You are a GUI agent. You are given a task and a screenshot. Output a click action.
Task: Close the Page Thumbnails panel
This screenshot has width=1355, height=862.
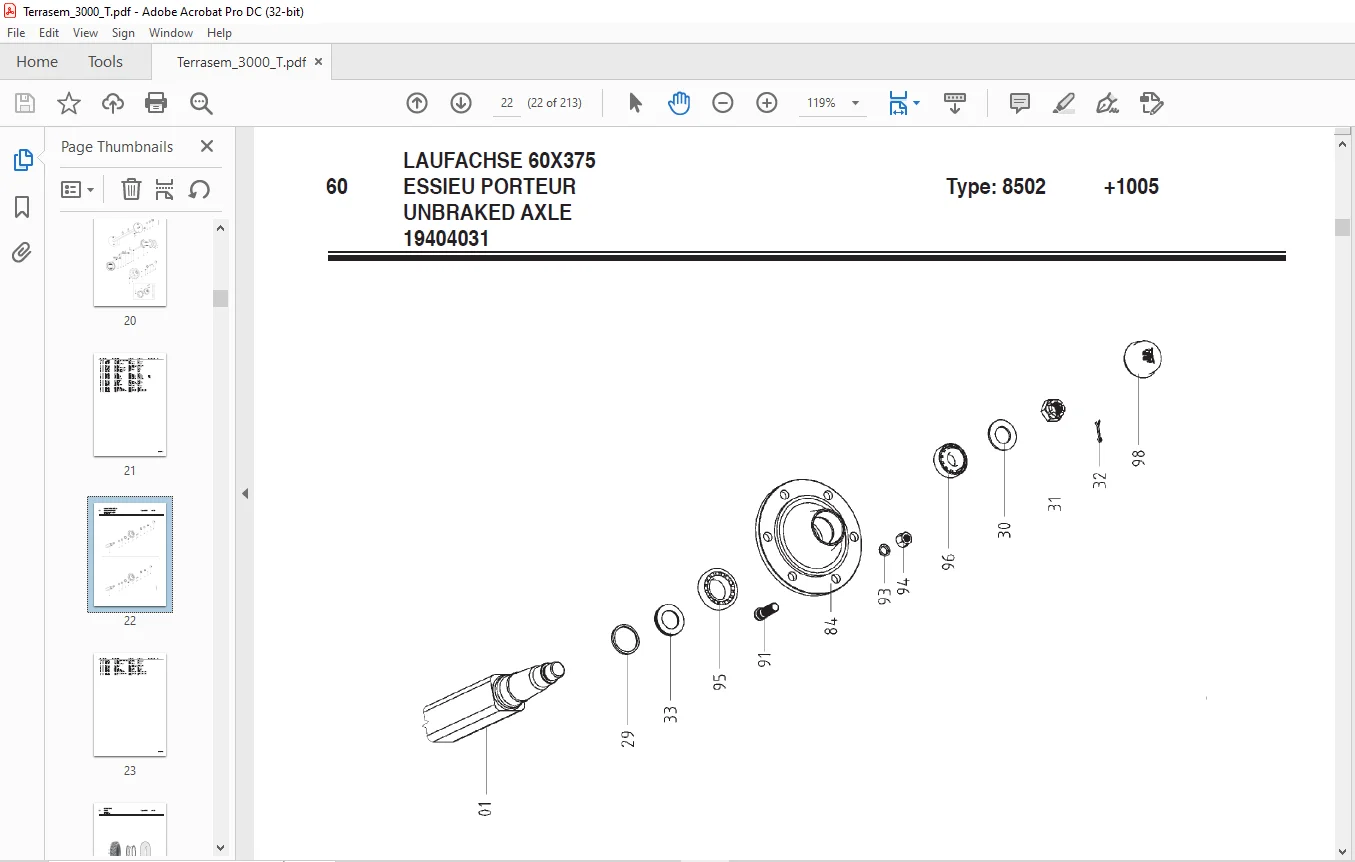[207, 146]
